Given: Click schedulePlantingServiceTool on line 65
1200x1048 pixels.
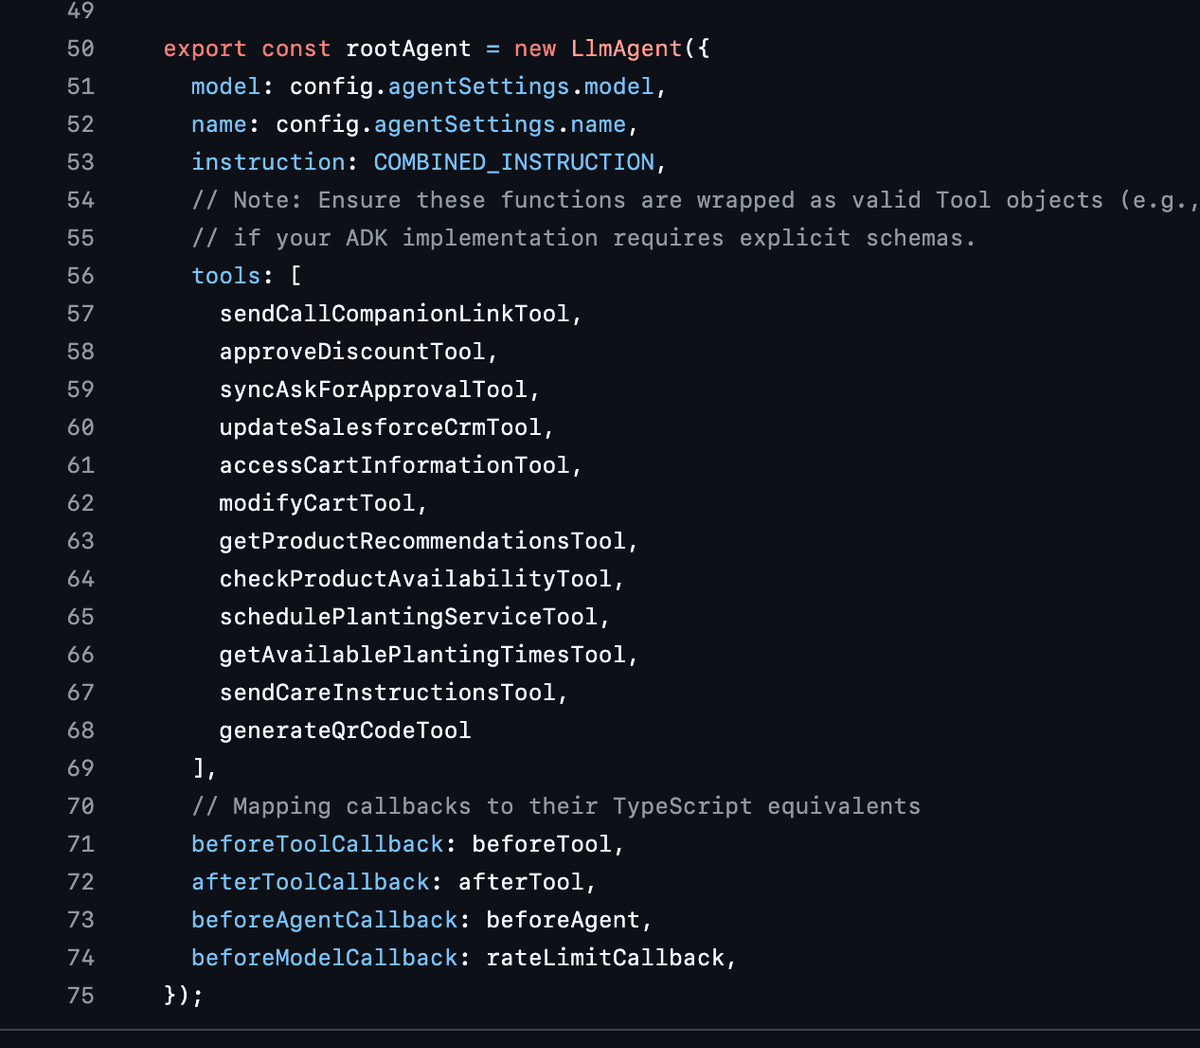Looking at the screenshot, I should tap(411, 617).
